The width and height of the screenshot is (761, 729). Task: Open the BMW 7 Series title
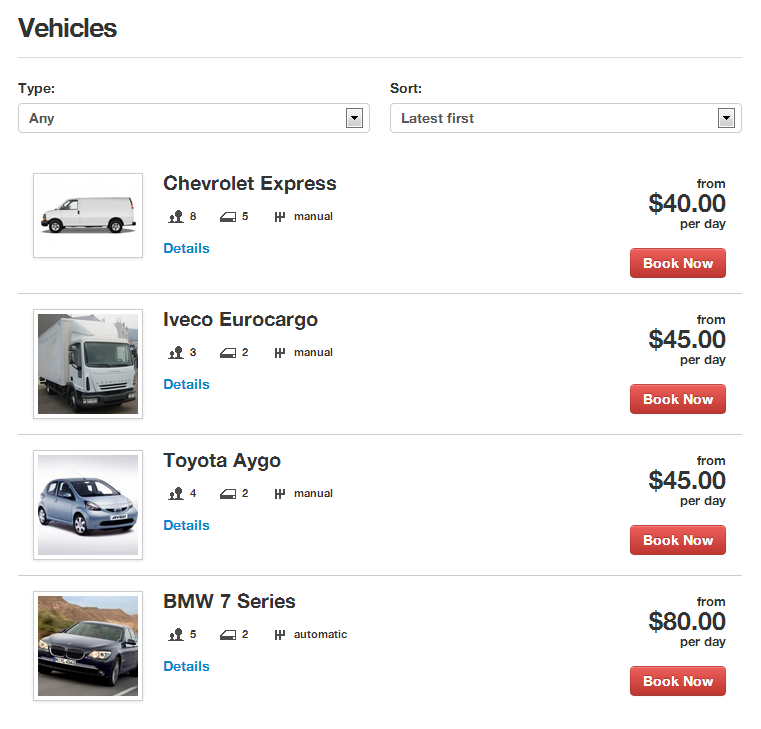(229, 601)
